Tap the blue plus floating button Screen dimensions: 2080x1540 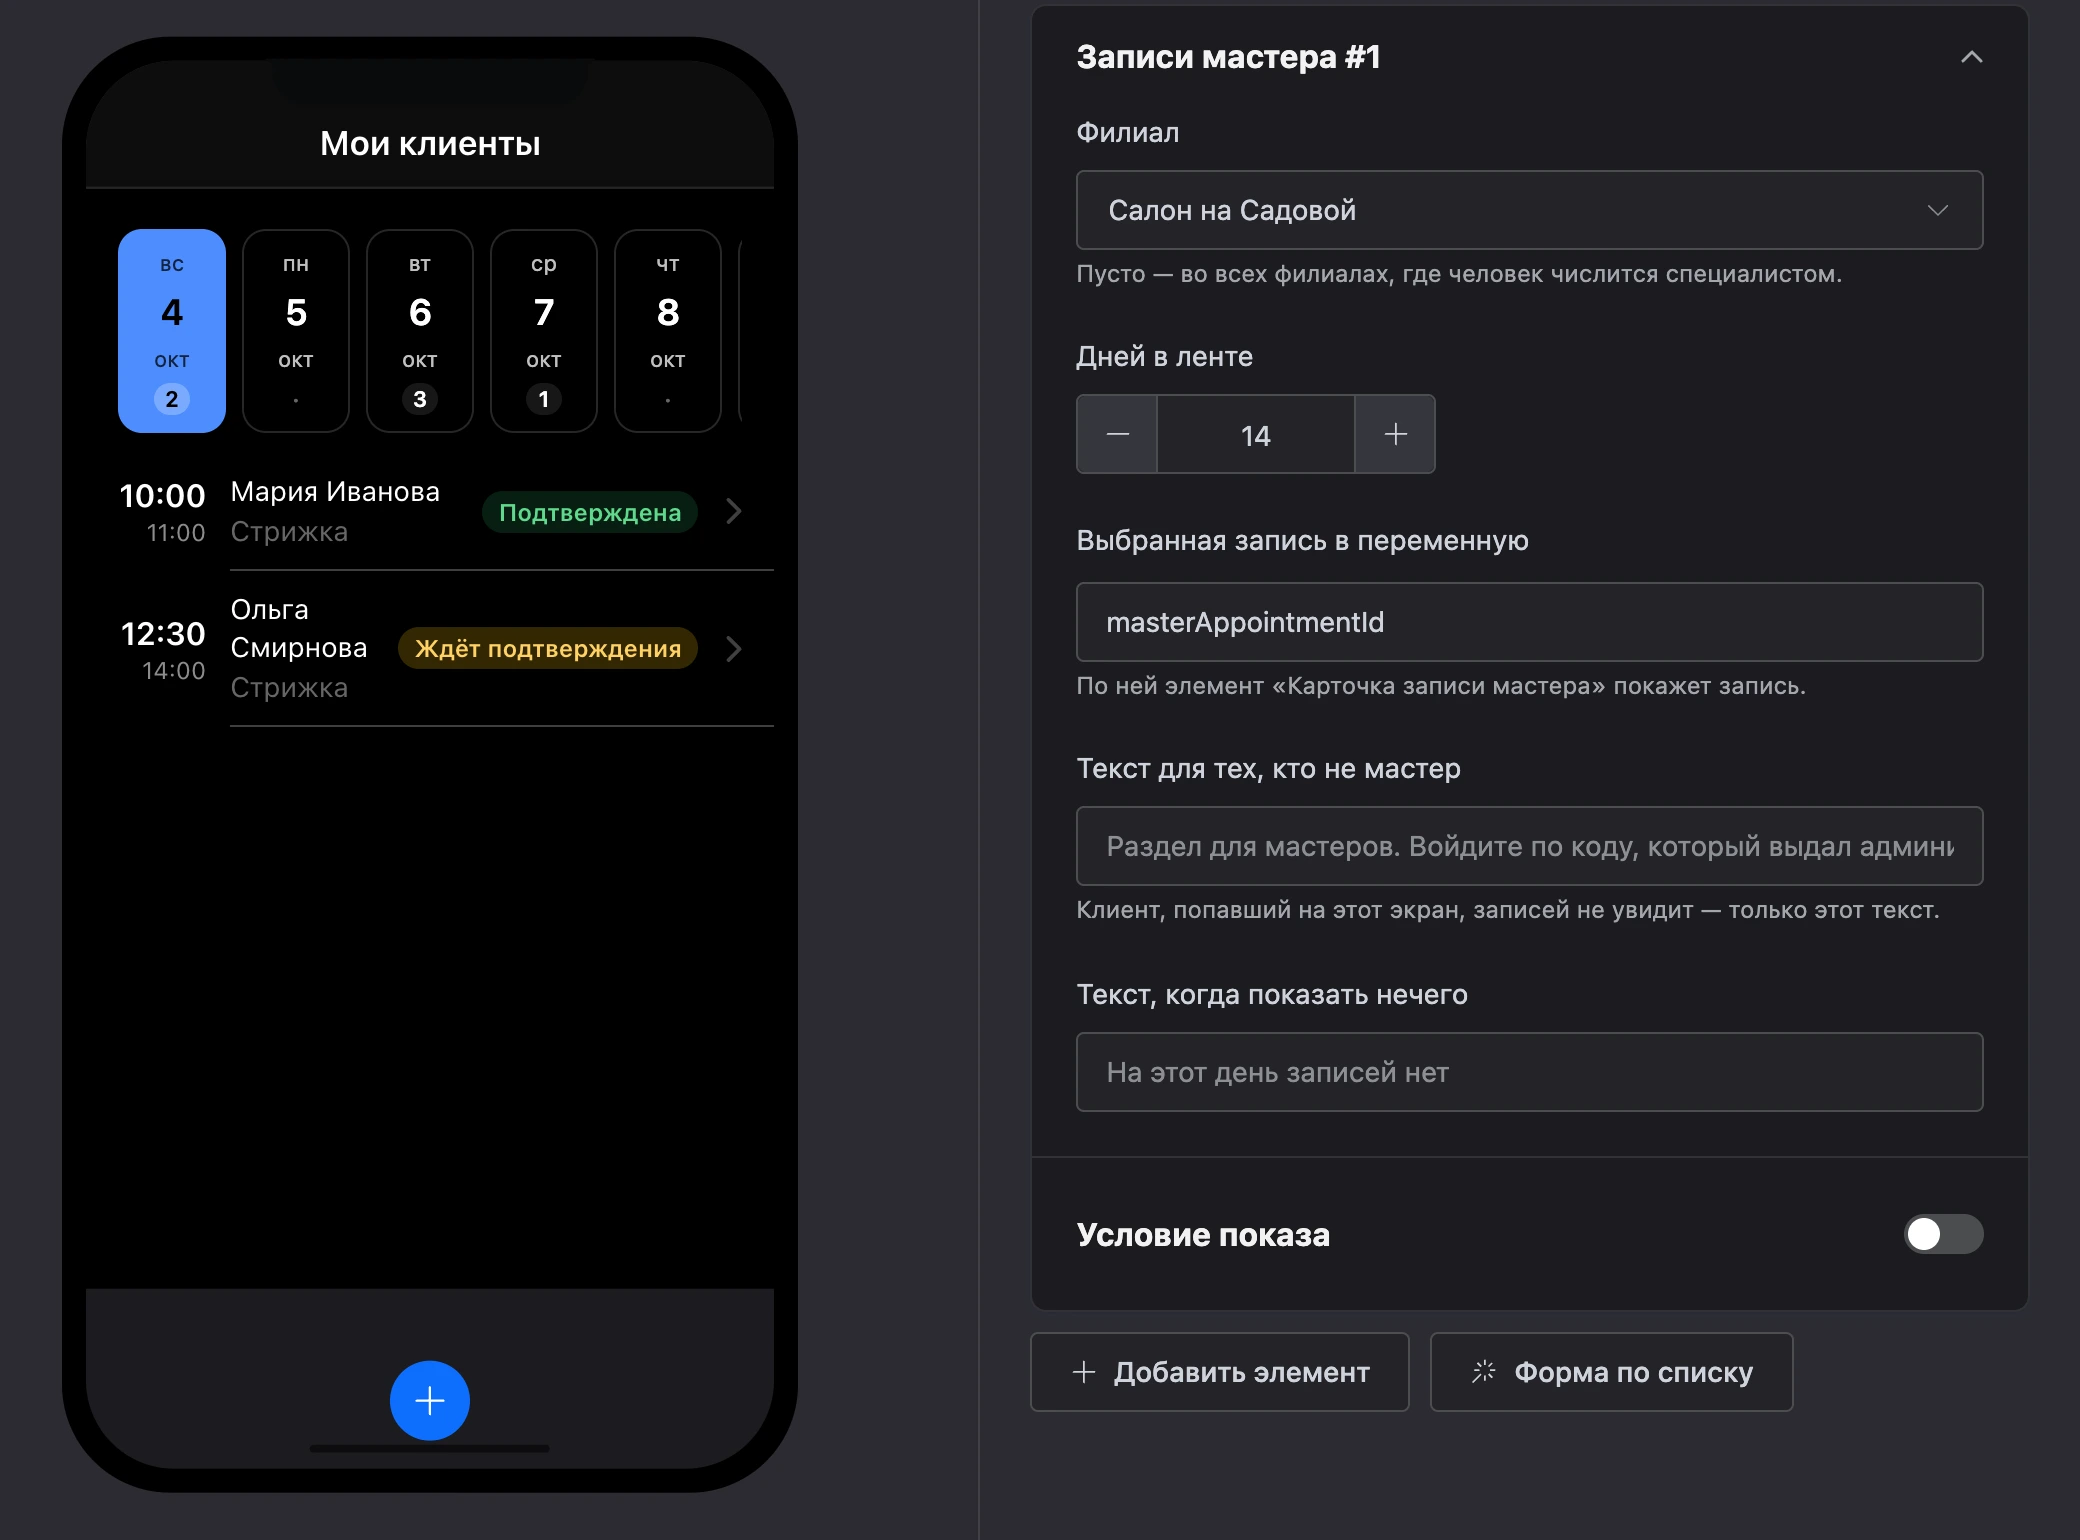point(430,1400)
